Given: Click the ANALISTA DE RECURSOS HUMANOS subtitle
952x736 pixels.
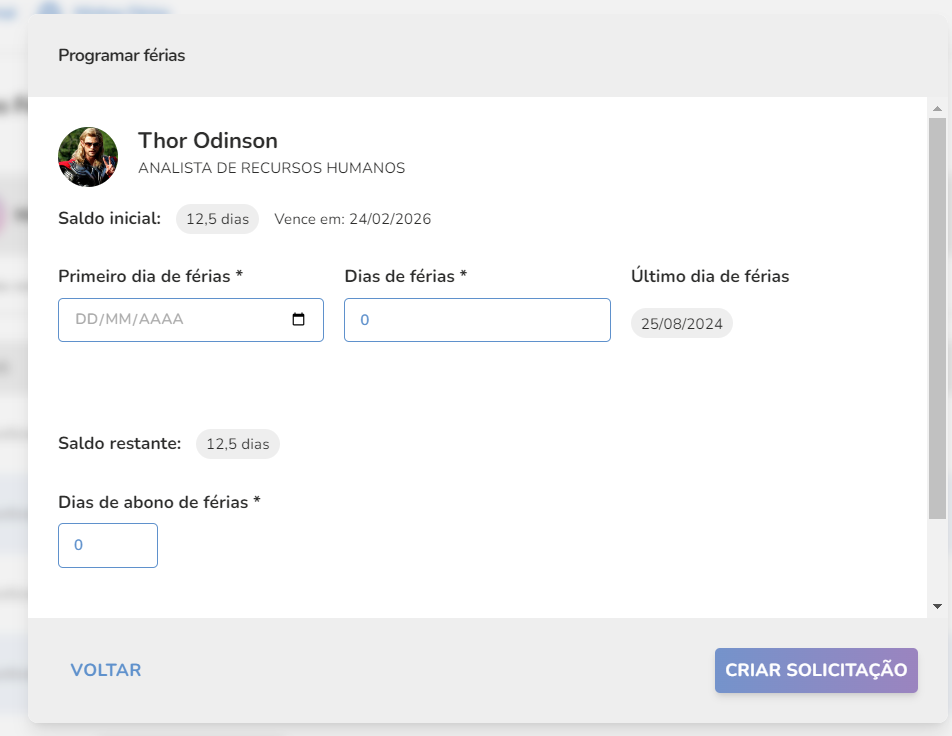Looking at the screenshot, I should [x=271, y=168].
